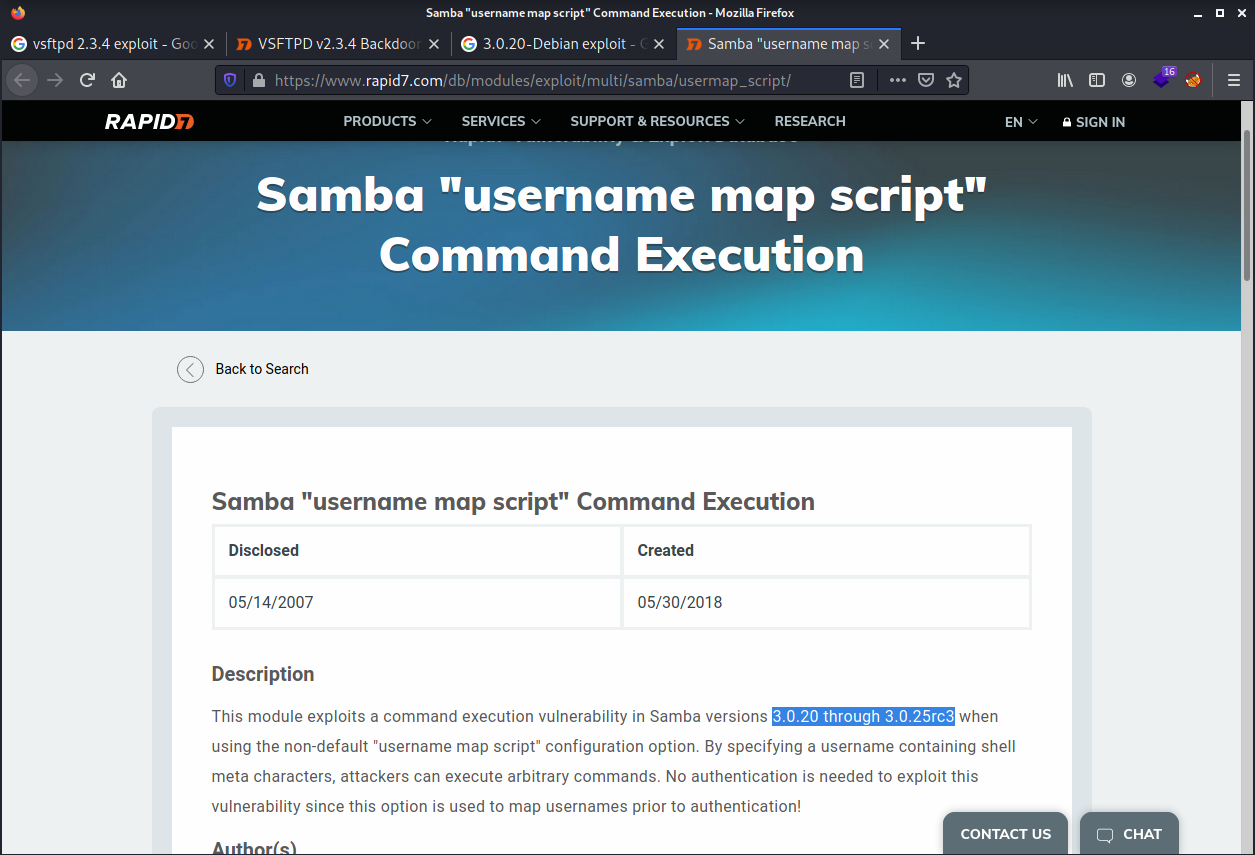Go forward one page in history

(x=55, y=80)
